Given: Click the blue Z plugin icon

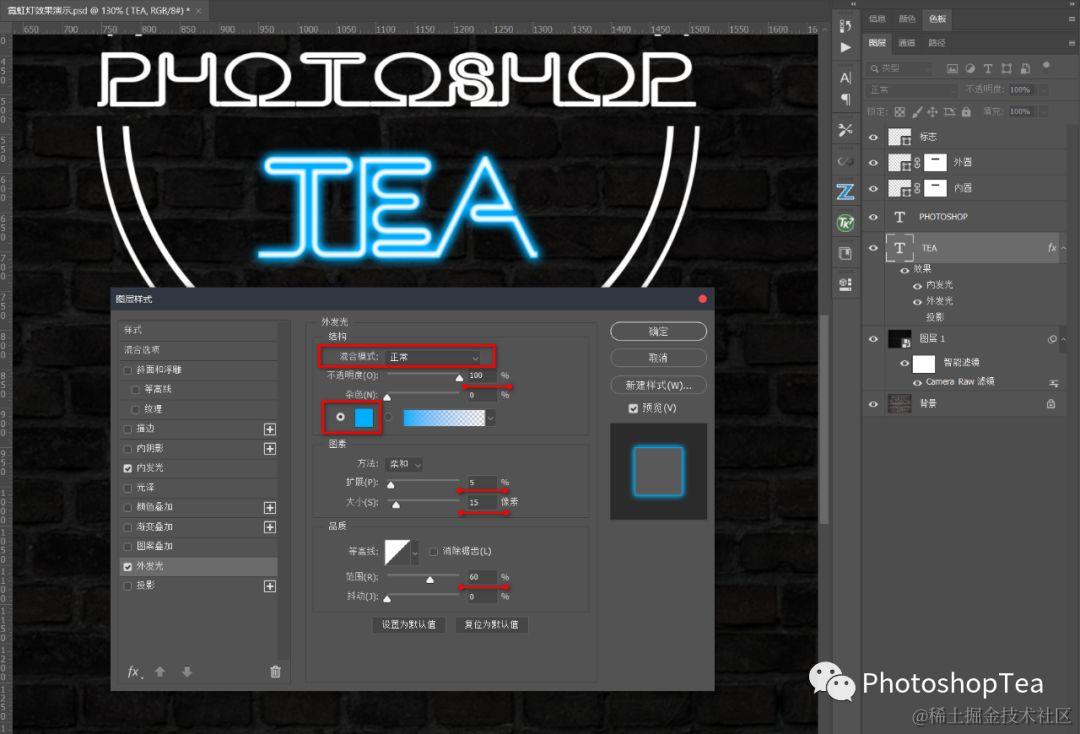Looking at the screenshot, I should coord(846,191).
